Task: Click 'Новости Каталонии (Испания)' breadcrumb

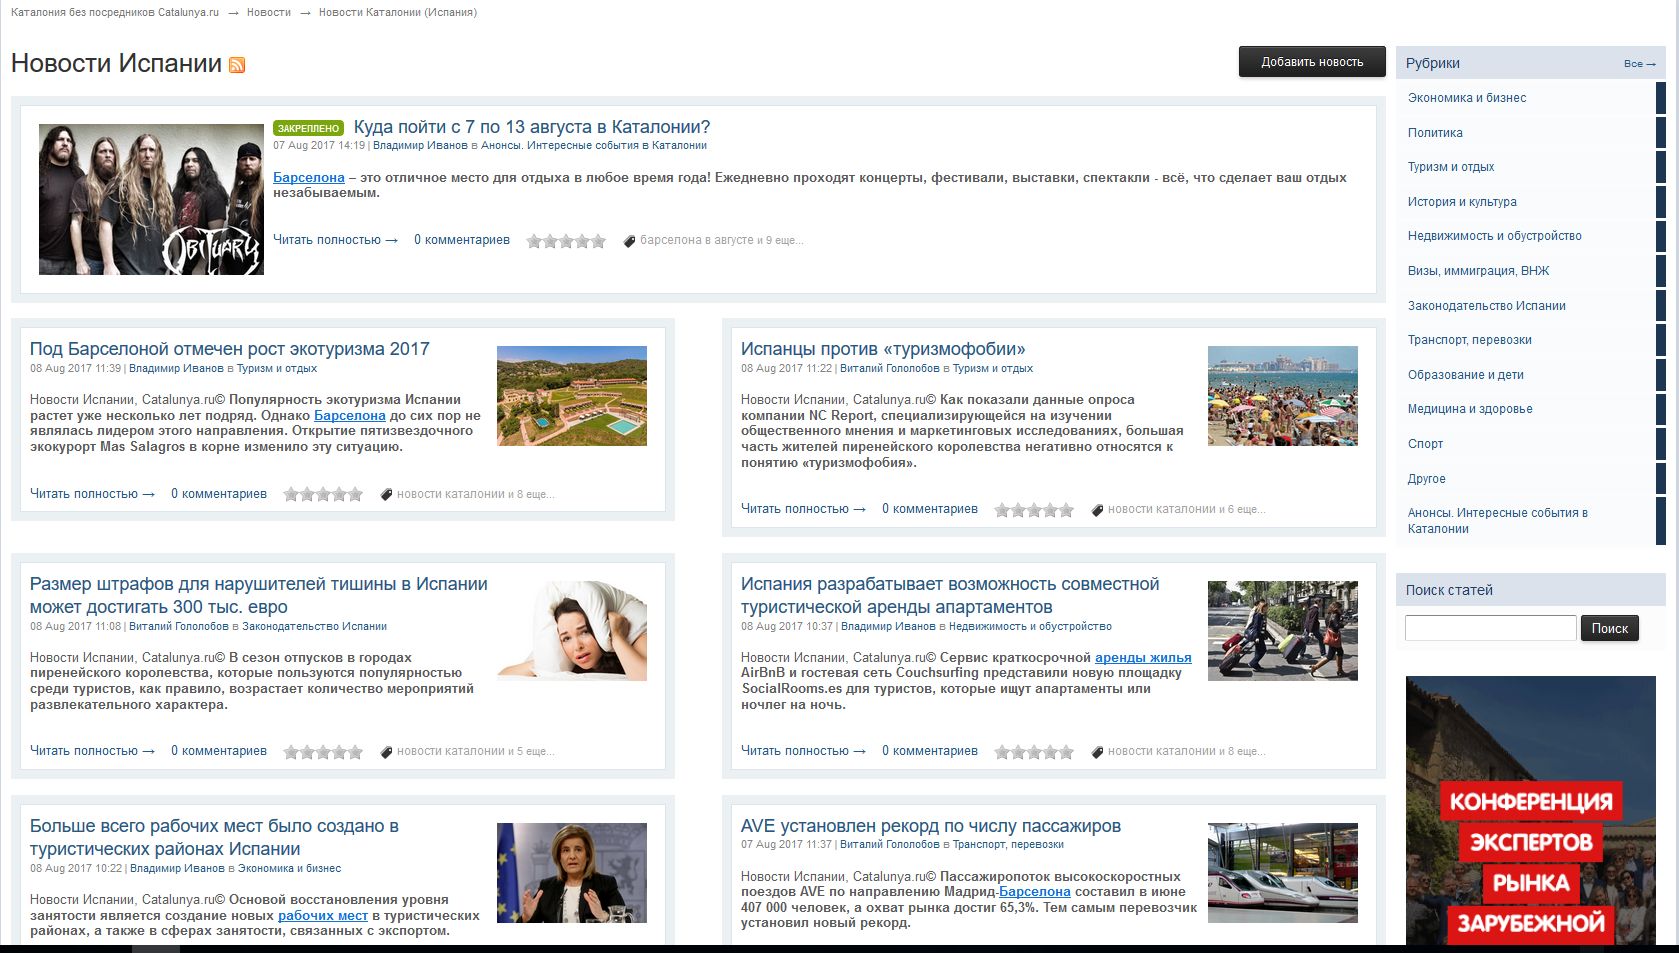Action: 398,13
